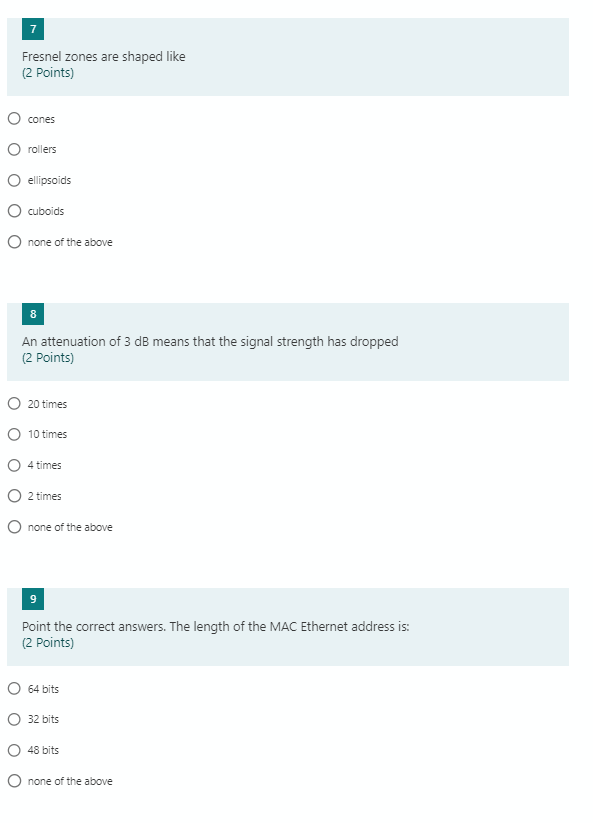Choose "64 bits" for the MAC address question
Screen dimensions: 593x823
point(13,689)
